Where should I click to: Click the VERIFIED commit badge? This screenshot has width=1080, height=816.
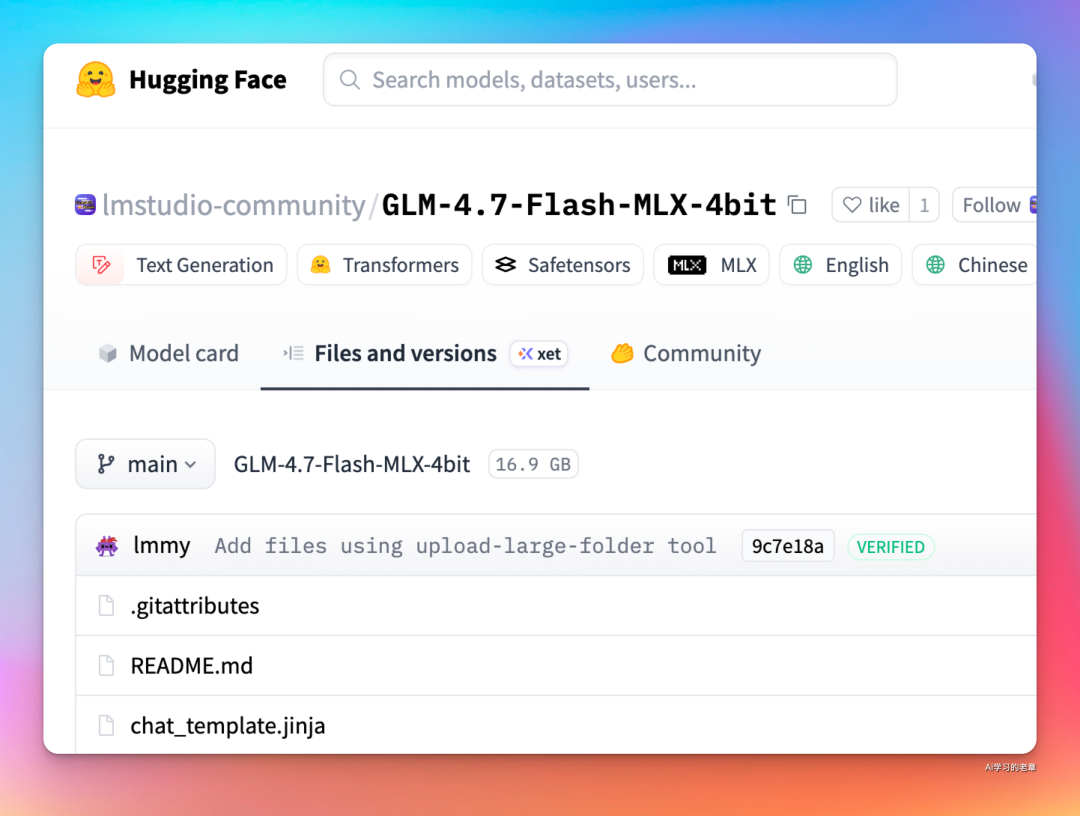891,547
